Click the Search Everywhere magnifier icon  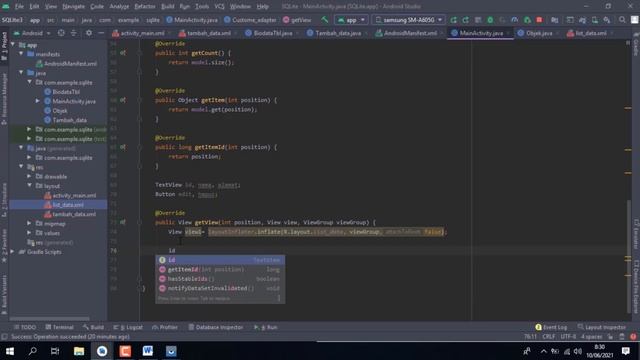pyautogui.click(x=622, y=20)
